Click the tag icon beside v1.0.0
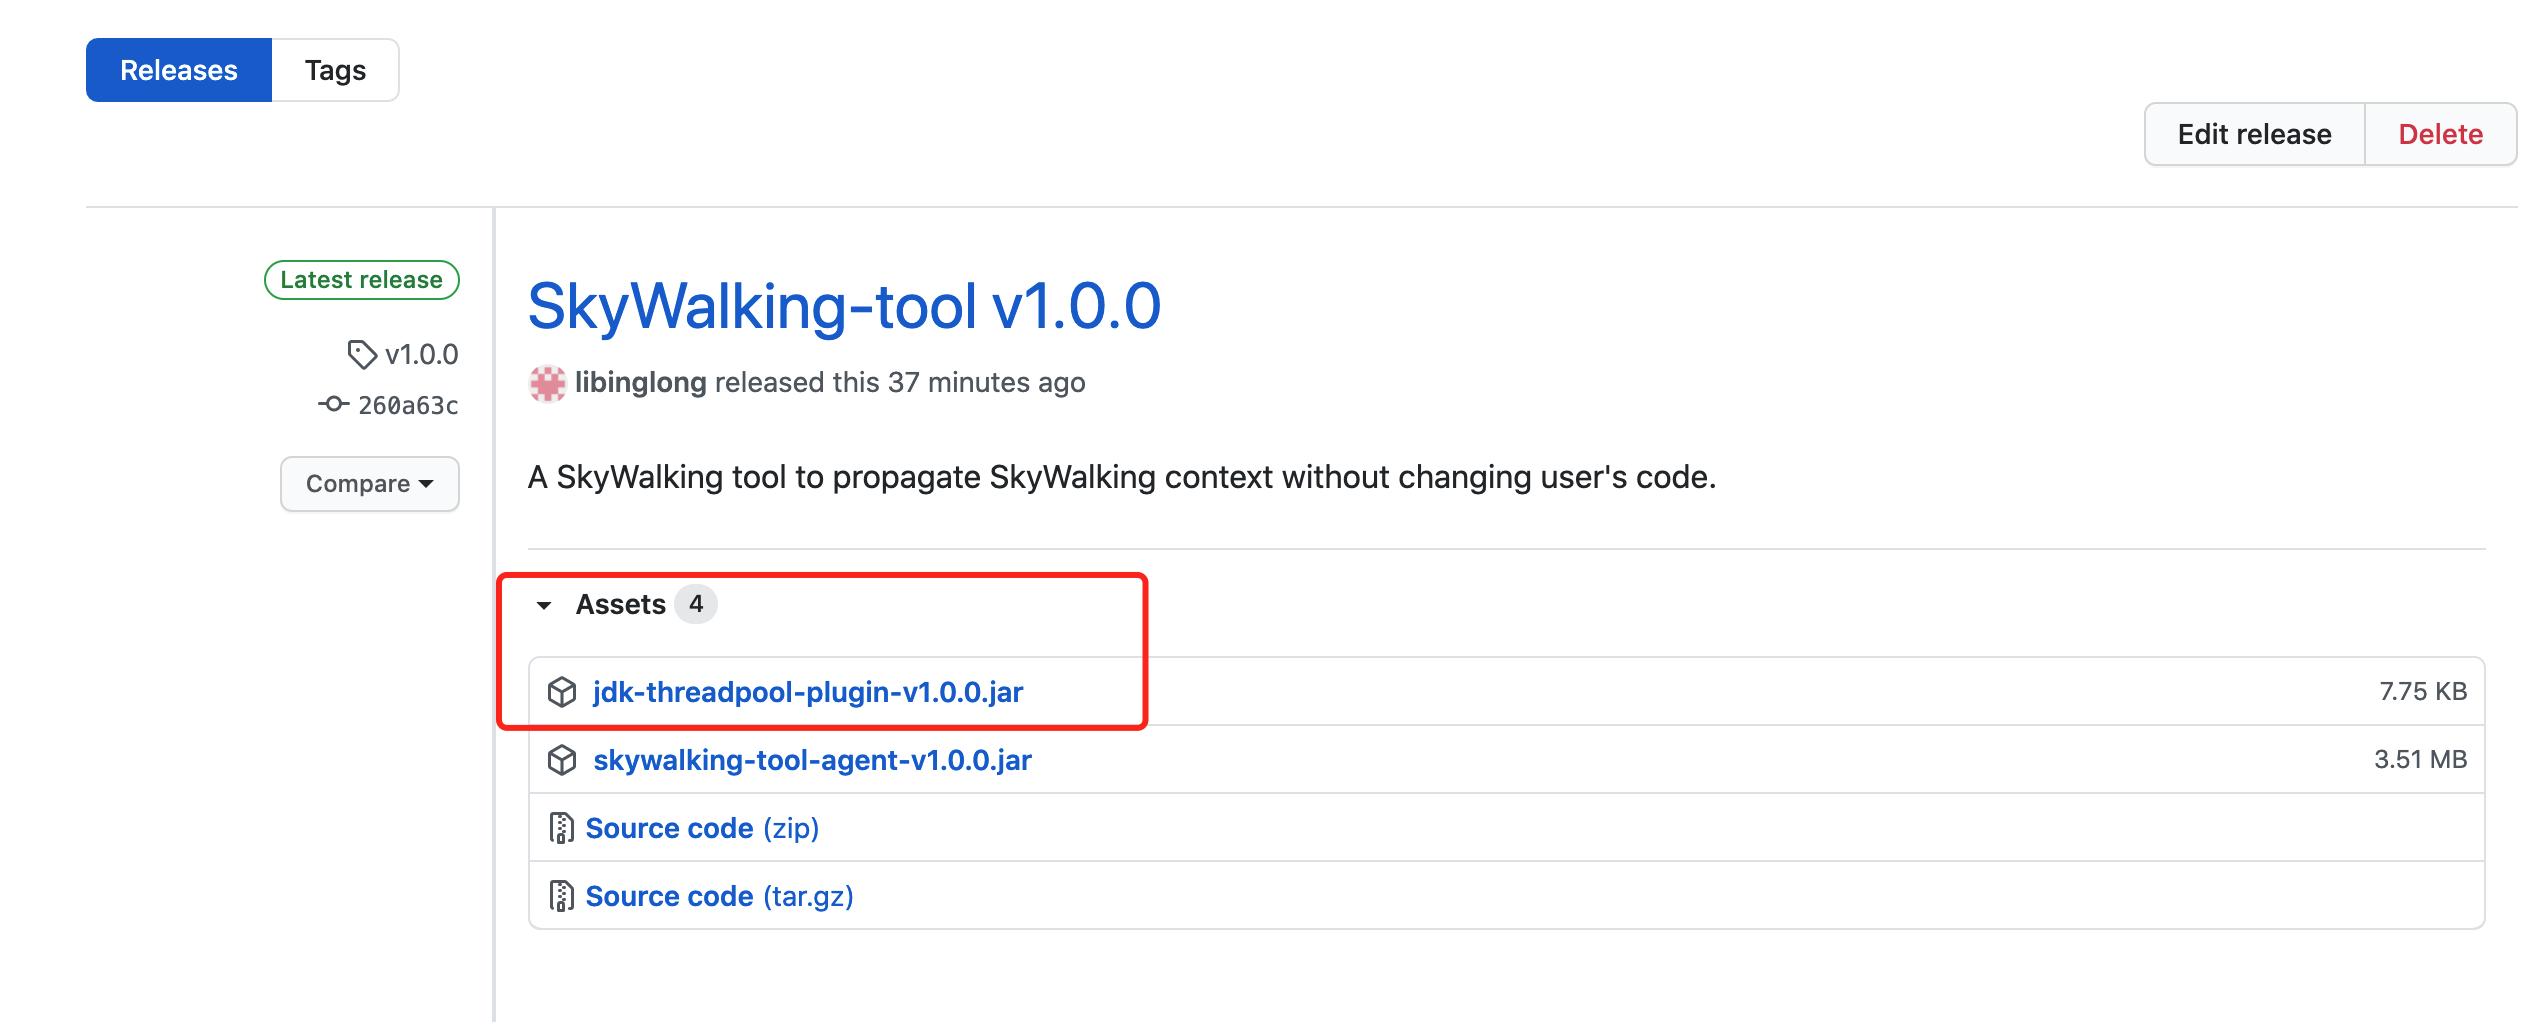Image resolution: width=2536 pixels, height=1022 pixels. click(361, 354)
